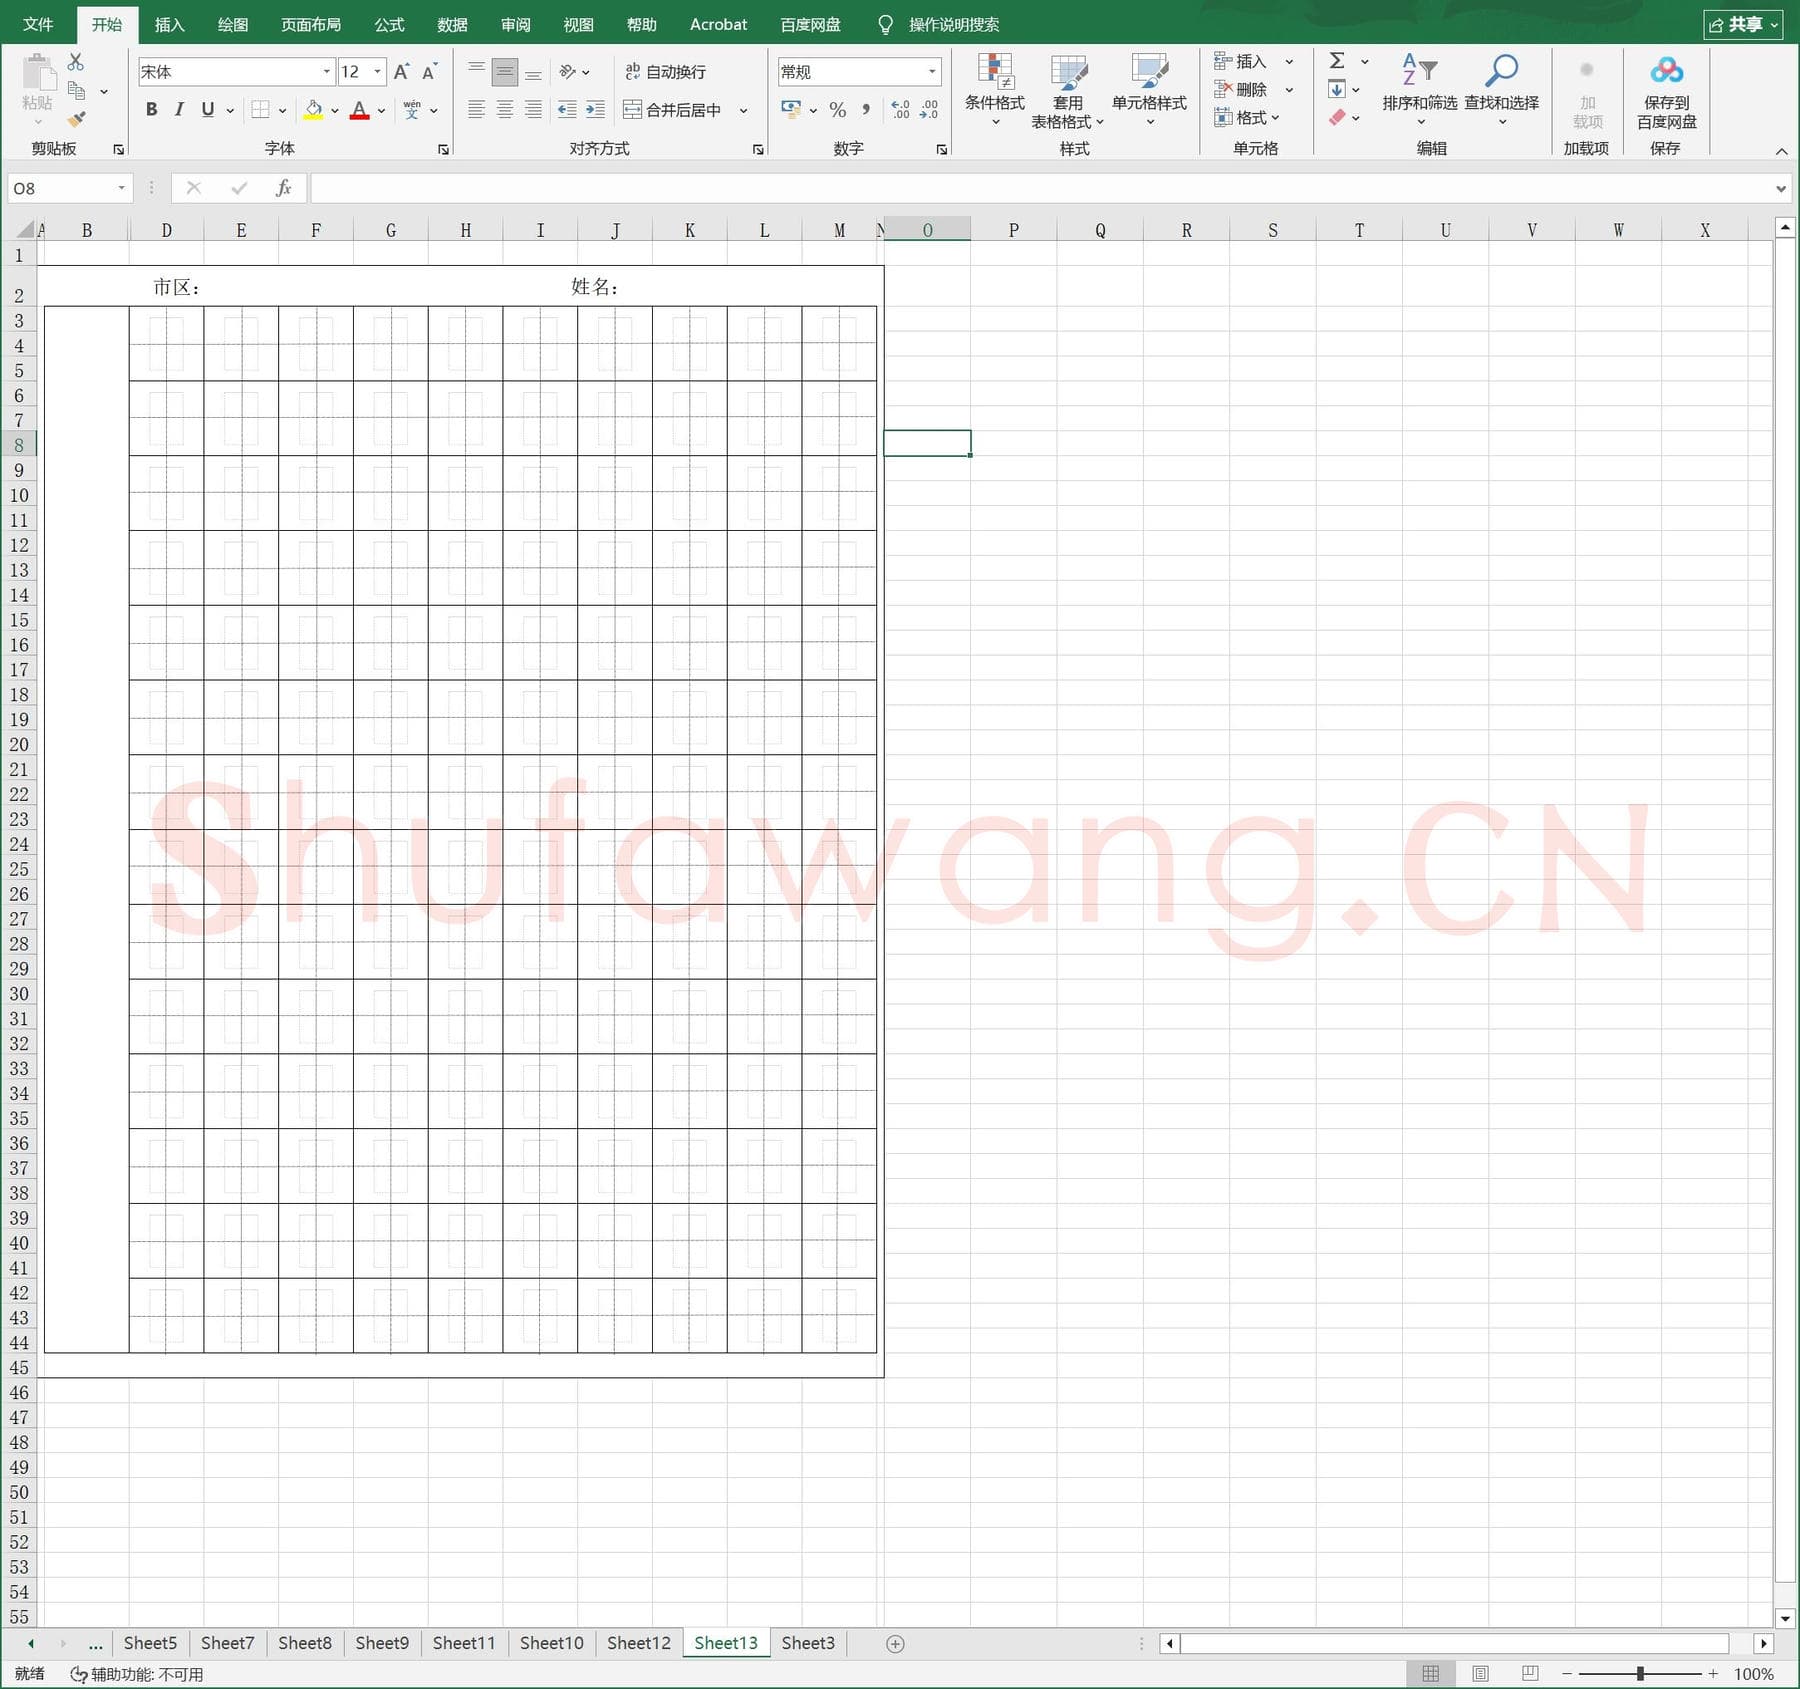Open the font name dropdown (宋体)

pyautogui.click(x=326, y=72)
